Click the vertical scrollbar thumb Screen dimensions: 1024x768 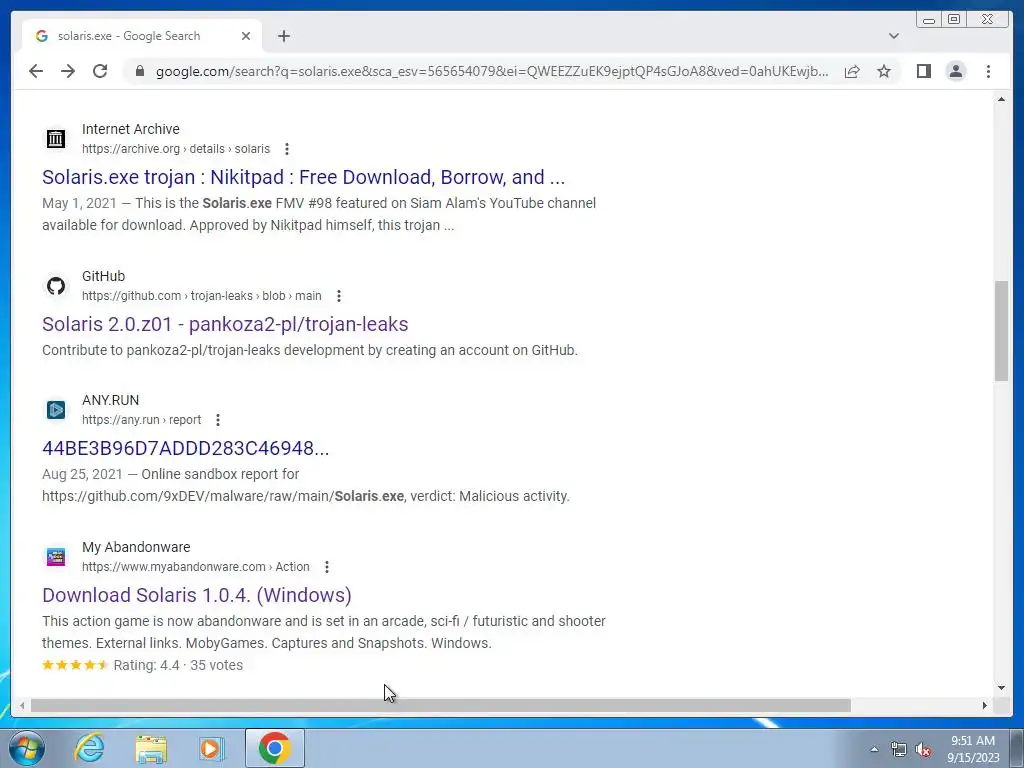point(1001,330)
